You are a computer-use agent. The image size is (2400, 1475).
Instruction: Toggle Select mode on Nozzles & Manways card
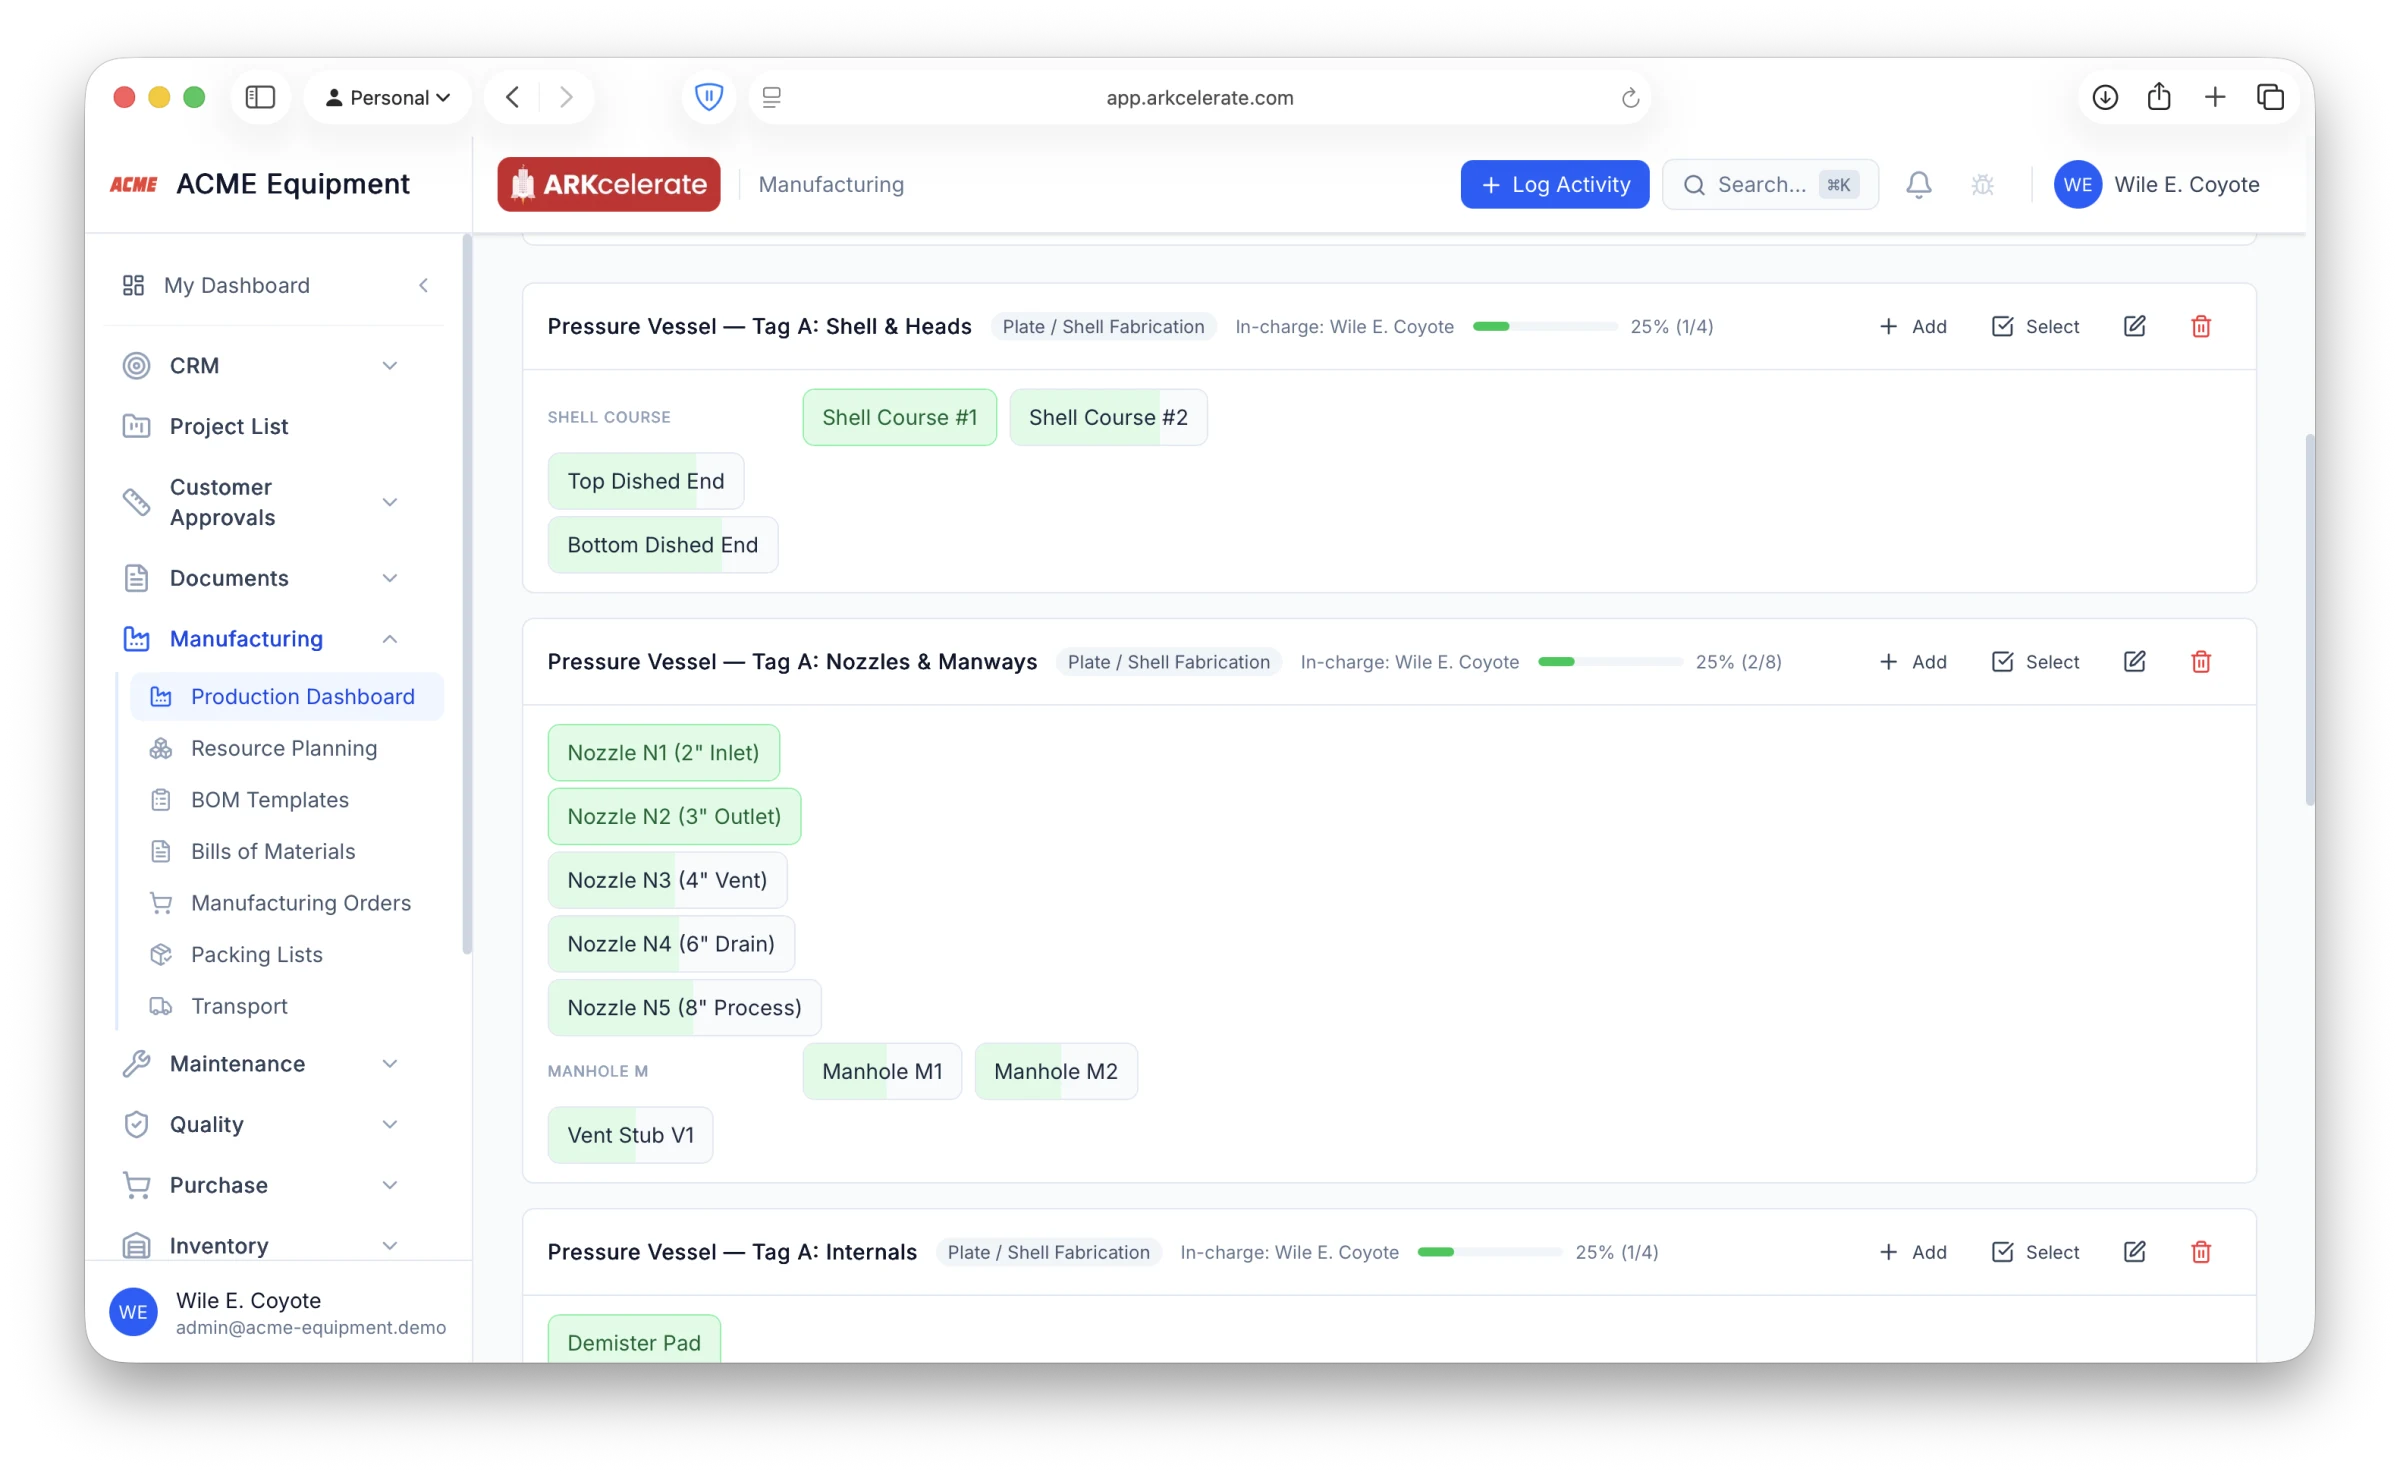(x=2035, y=661)
